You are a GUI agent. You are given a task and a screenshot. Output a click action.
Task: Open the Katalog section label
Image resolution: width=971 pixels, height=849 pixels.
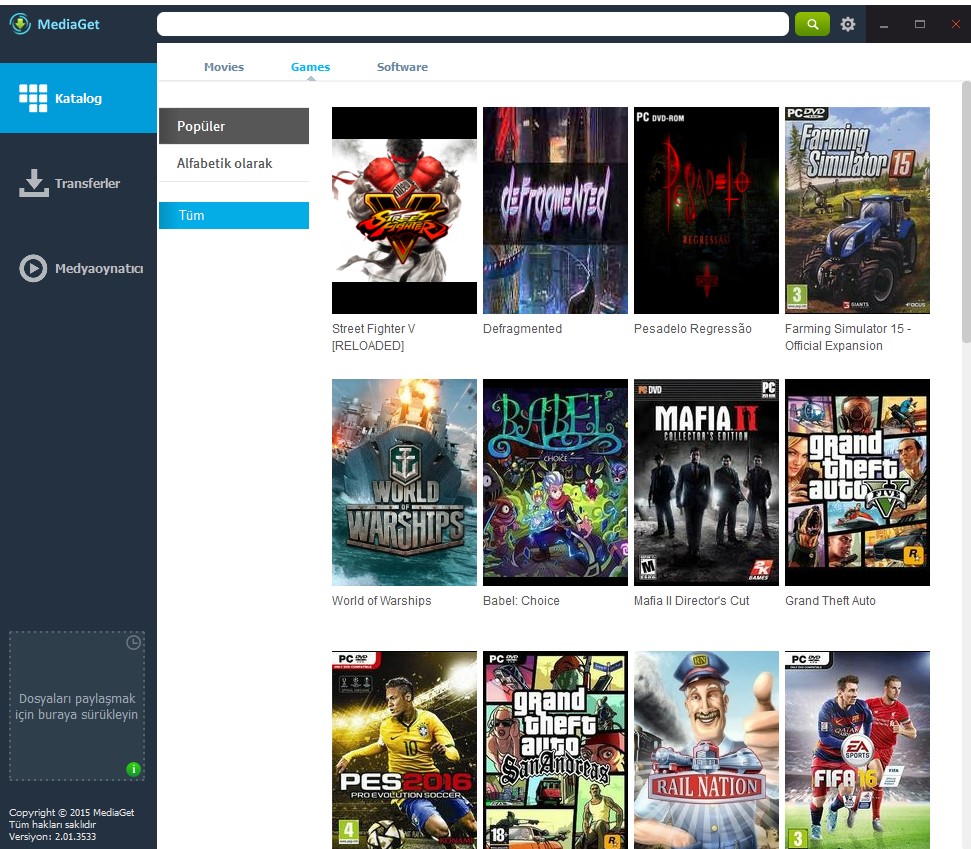79,98
